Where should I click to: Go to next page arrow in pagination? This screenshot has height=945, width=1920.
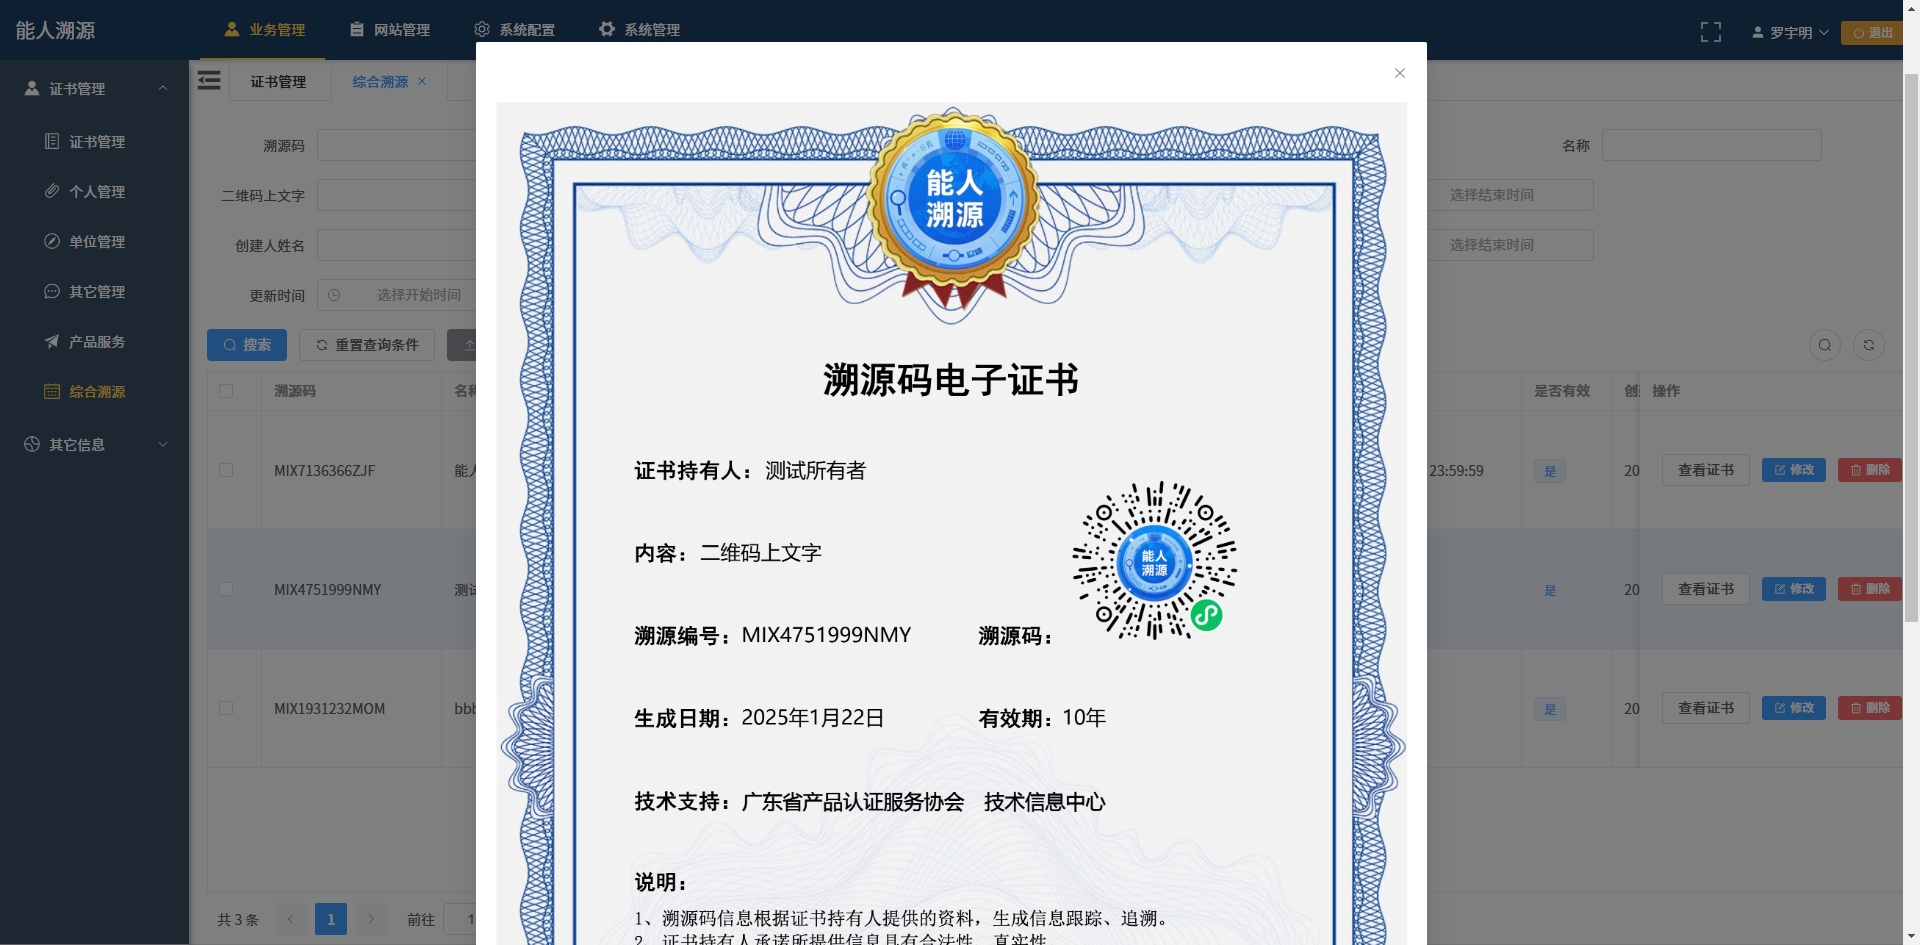point(371,919)
